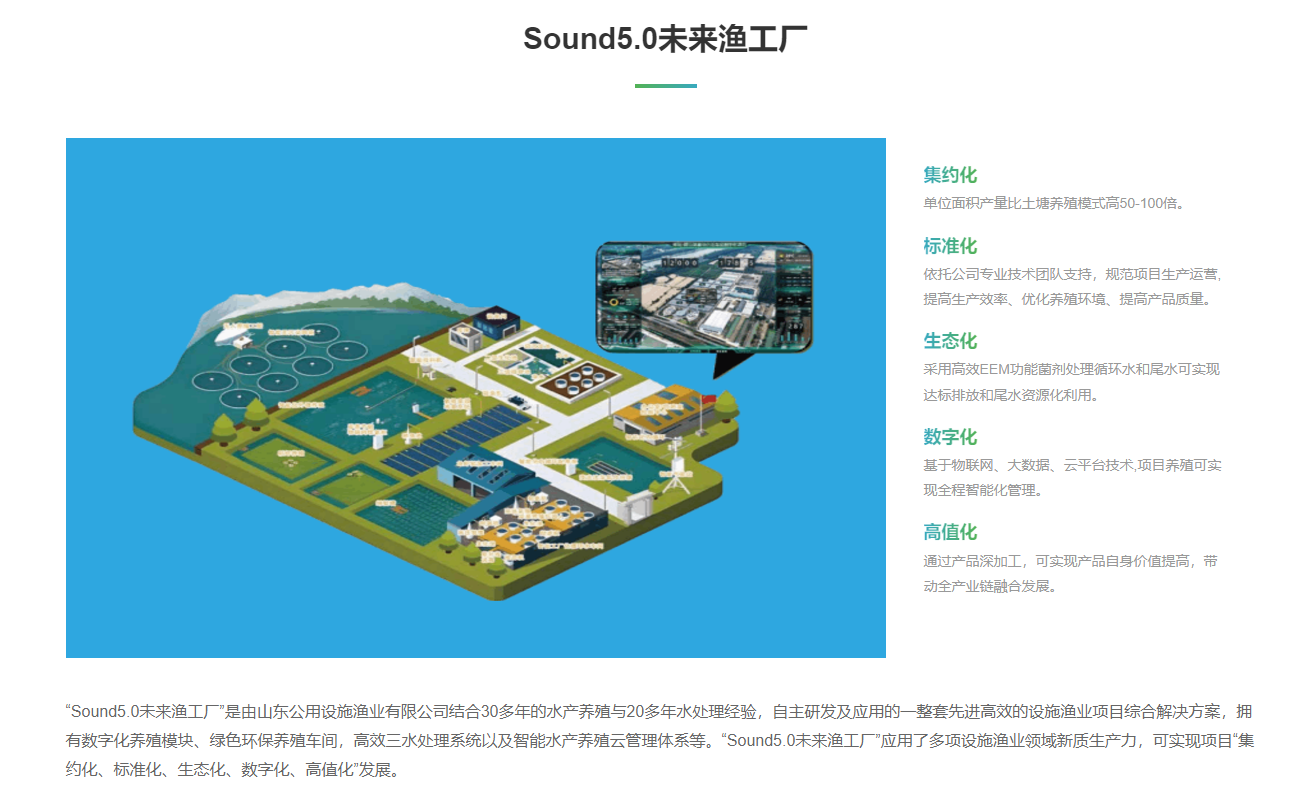This screenshot has height=792, width=1293.
Task: Click the dashboard screen popup in the illustration
Action: tap(703, 297)
